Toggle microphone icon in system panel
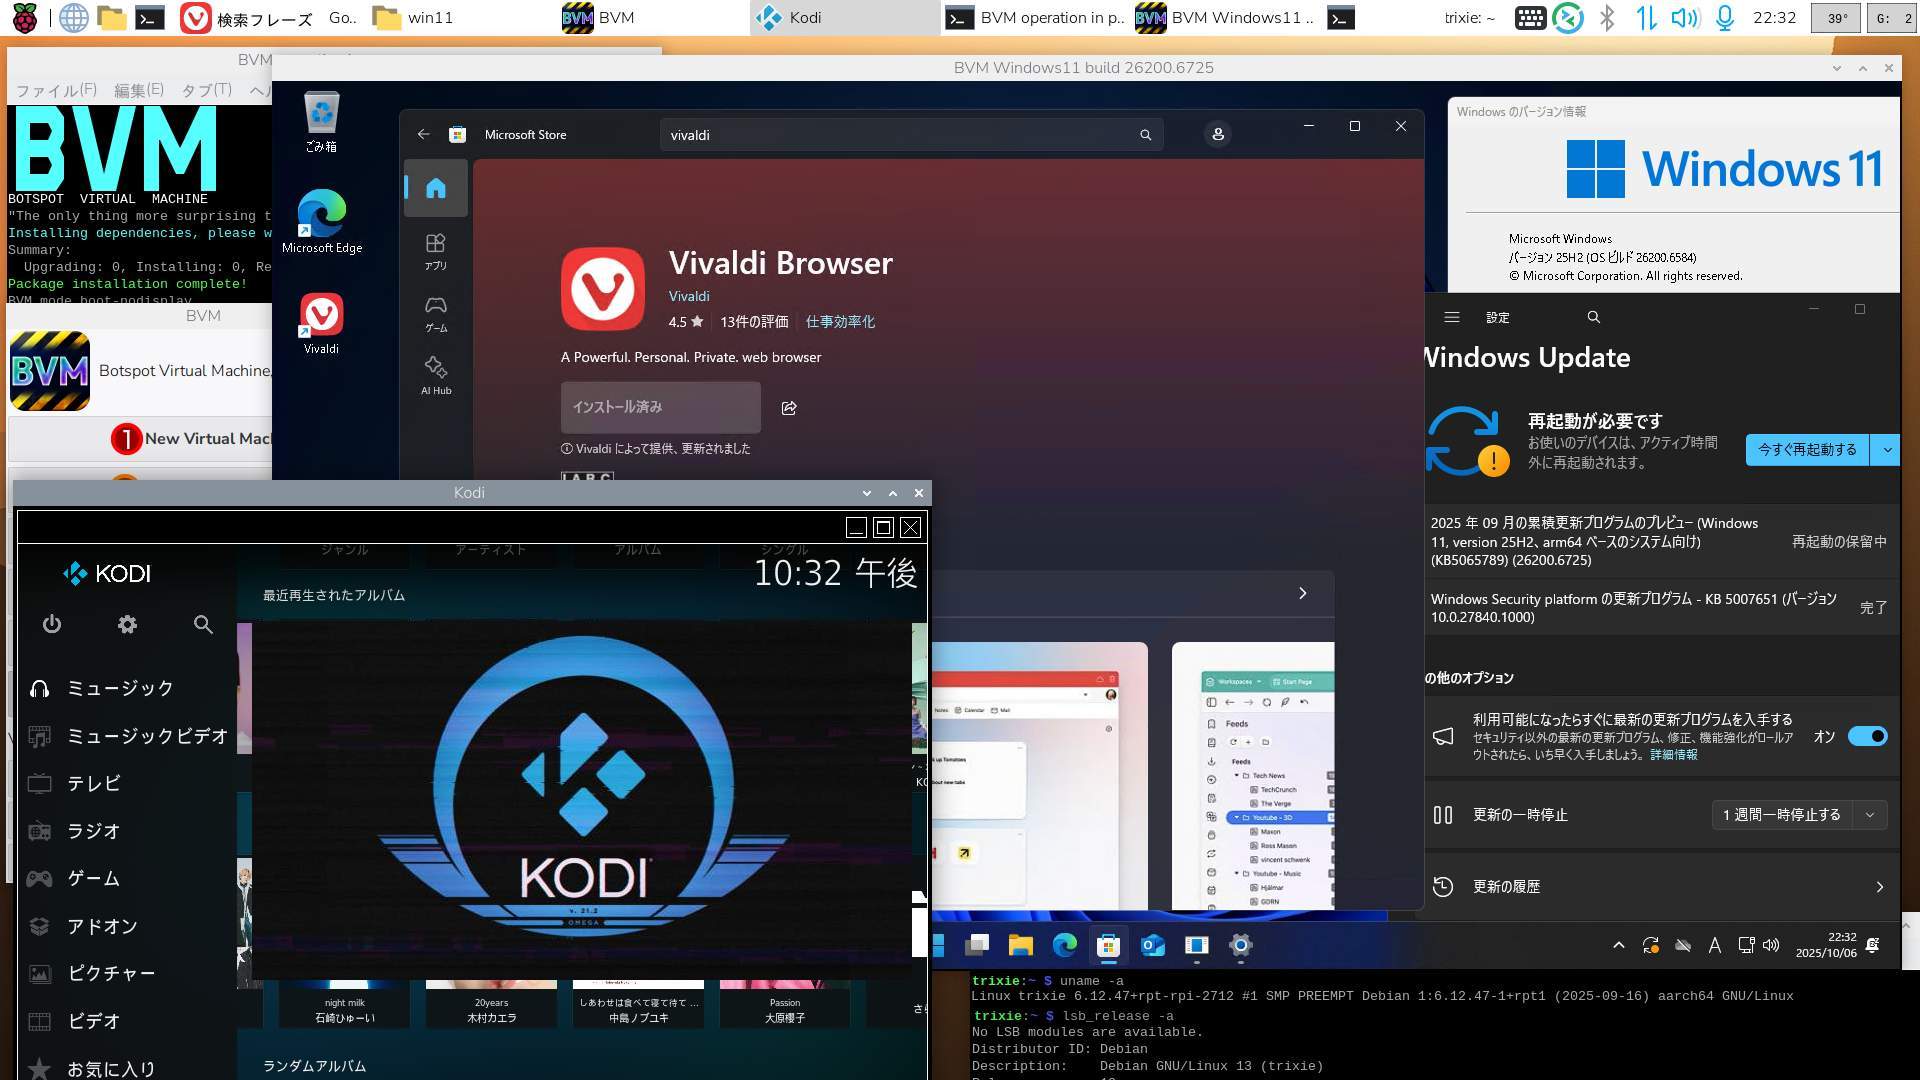 coord(1725,18)
